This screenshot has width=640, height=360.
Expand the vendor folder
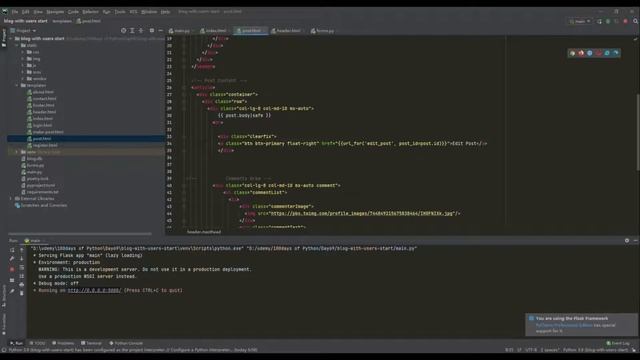[22, 78]
